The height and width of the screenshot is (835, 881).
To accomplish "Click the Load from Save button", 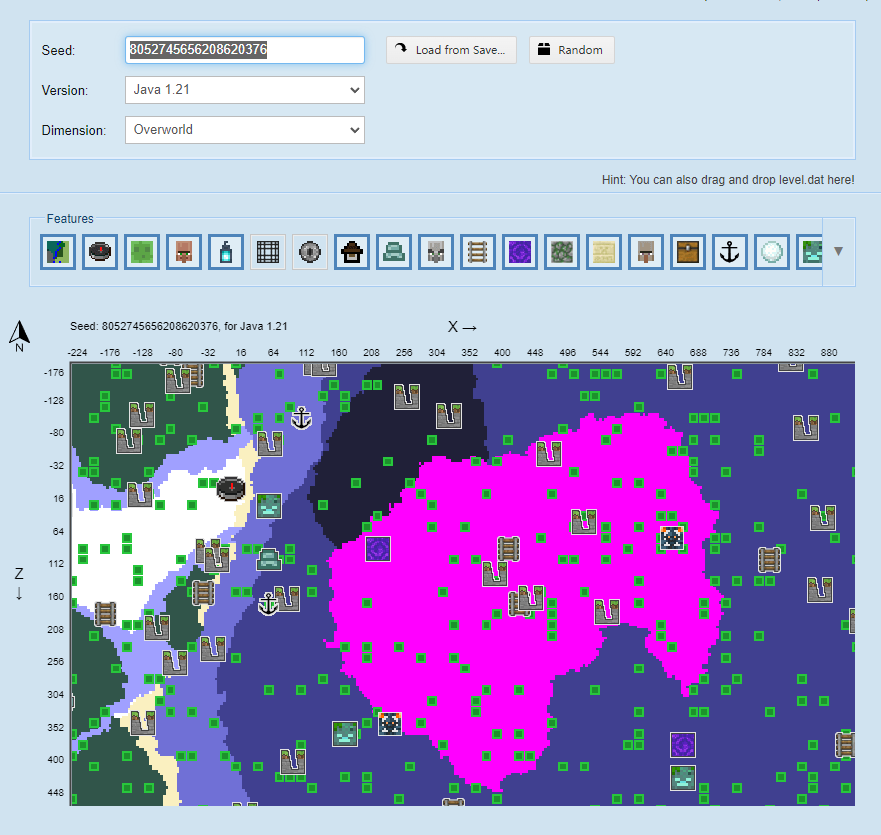I will click(451, 50).
